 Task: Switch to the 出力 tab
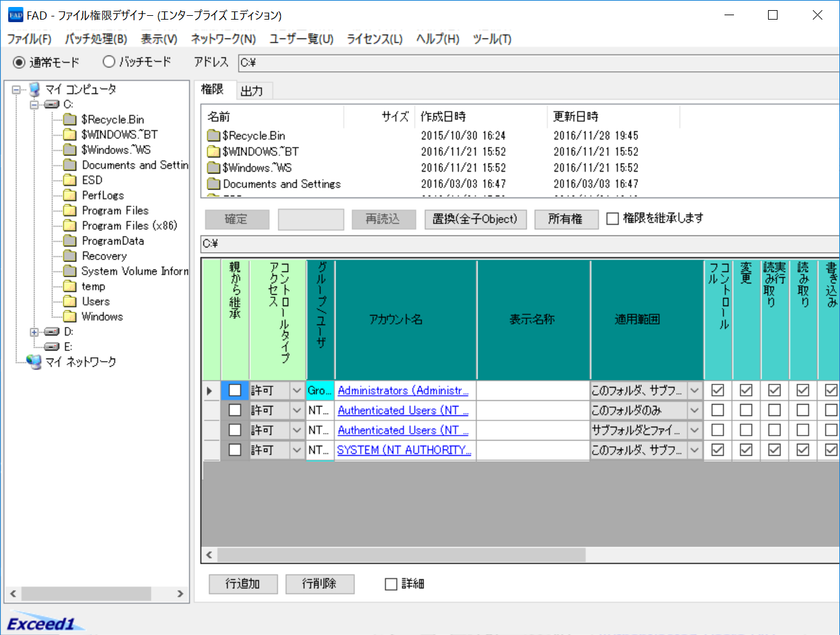[x=252, y=91]
